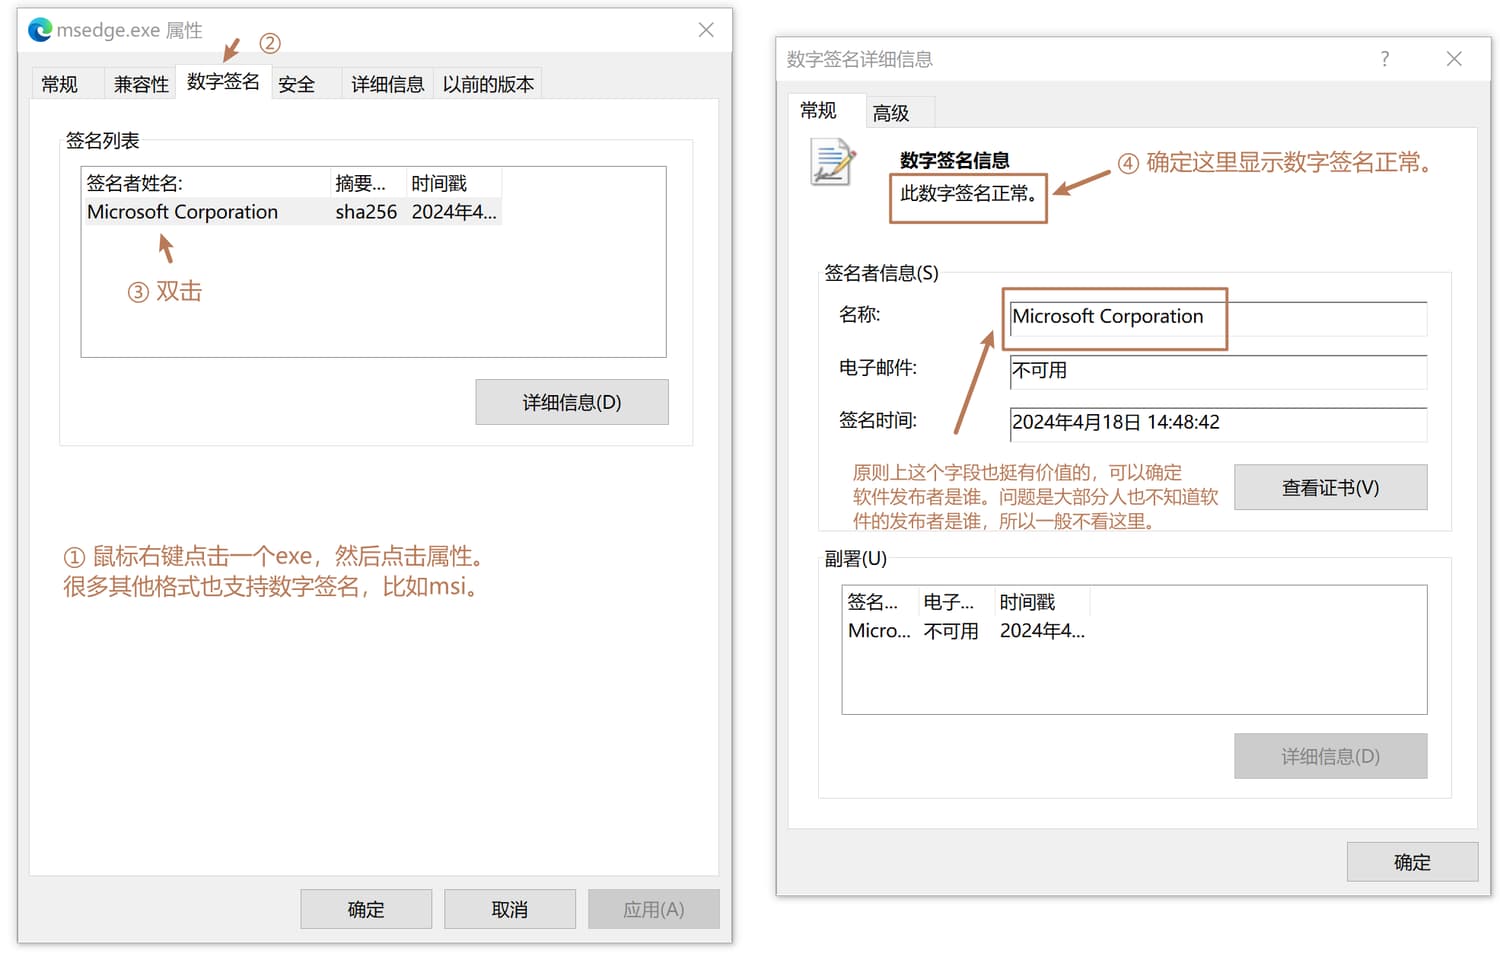The image size is (1500, 960).
Task: Click 取消 in properties window
Action: [509, 909]
